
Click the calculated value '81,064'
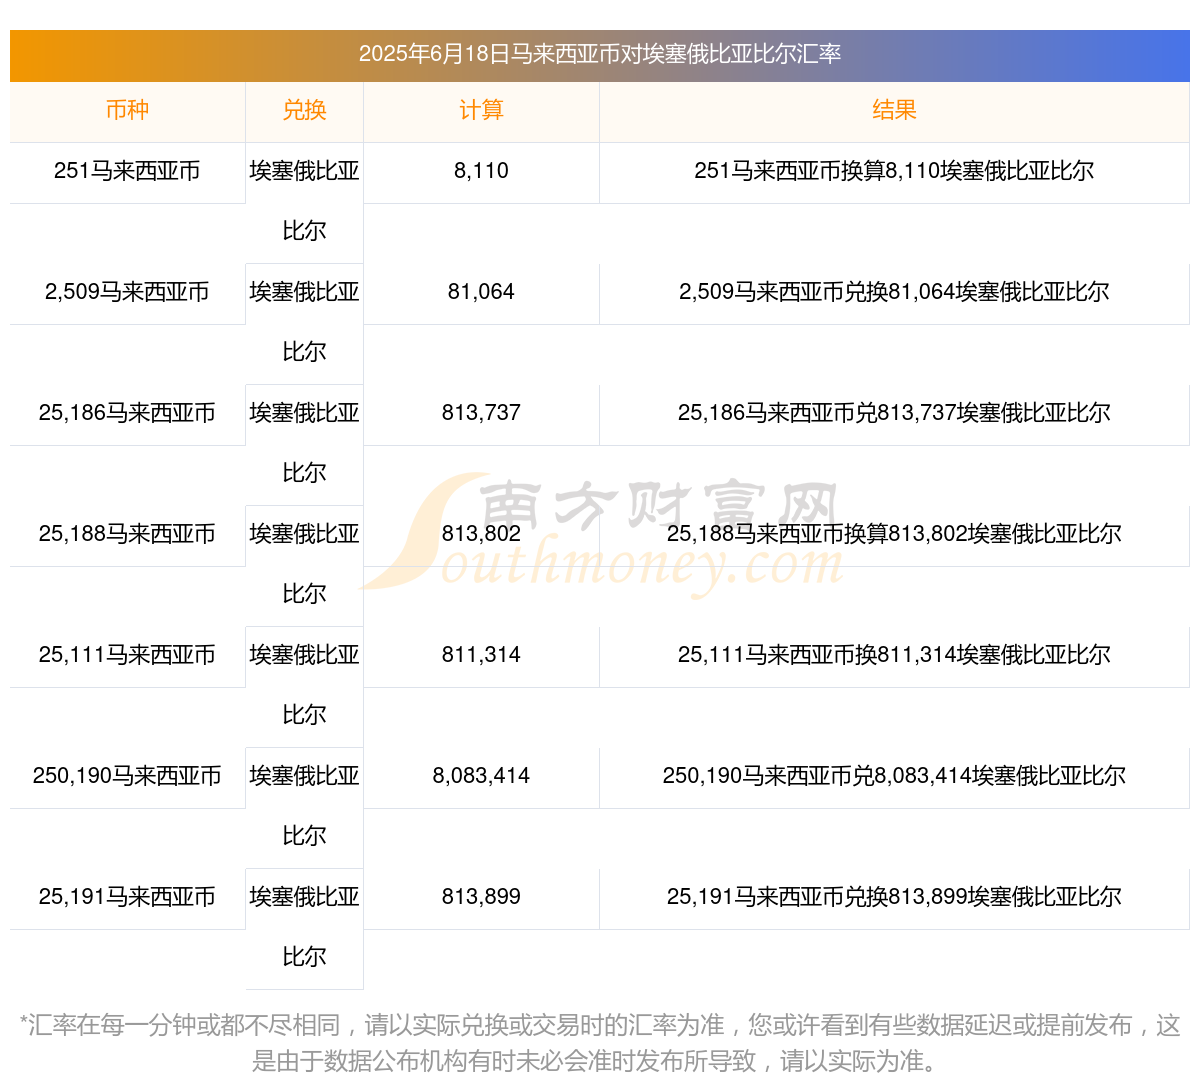481,292
